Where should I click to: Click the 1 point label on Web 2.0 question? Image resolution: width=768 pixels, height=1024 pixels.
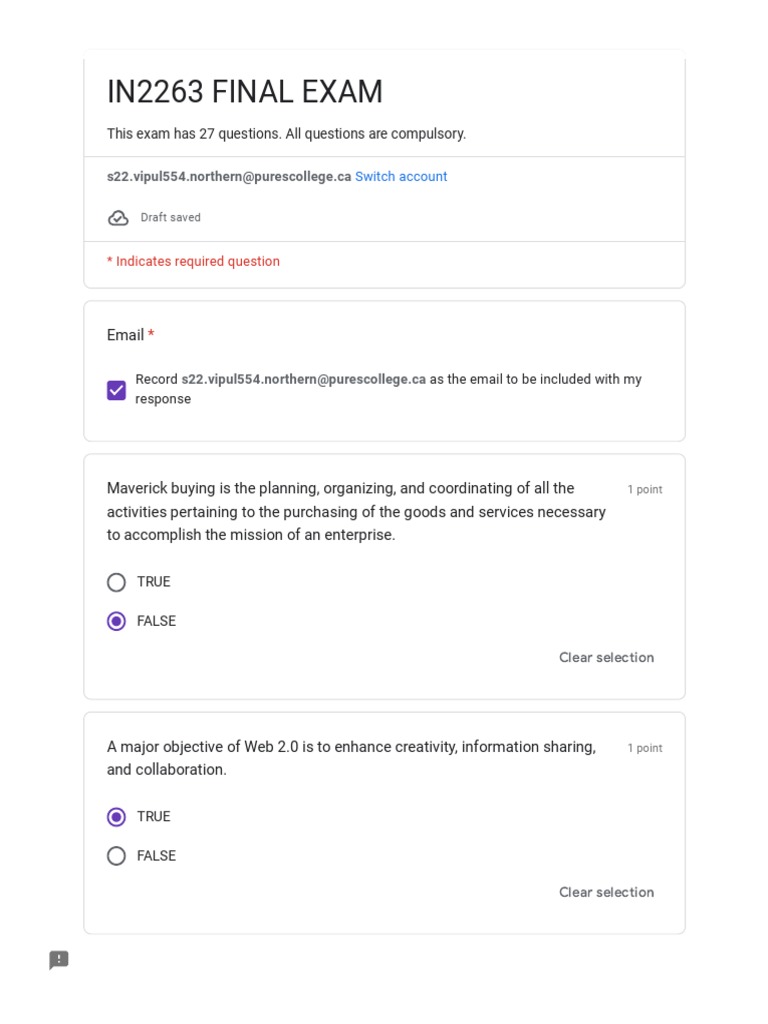click(x=645, y=748)
